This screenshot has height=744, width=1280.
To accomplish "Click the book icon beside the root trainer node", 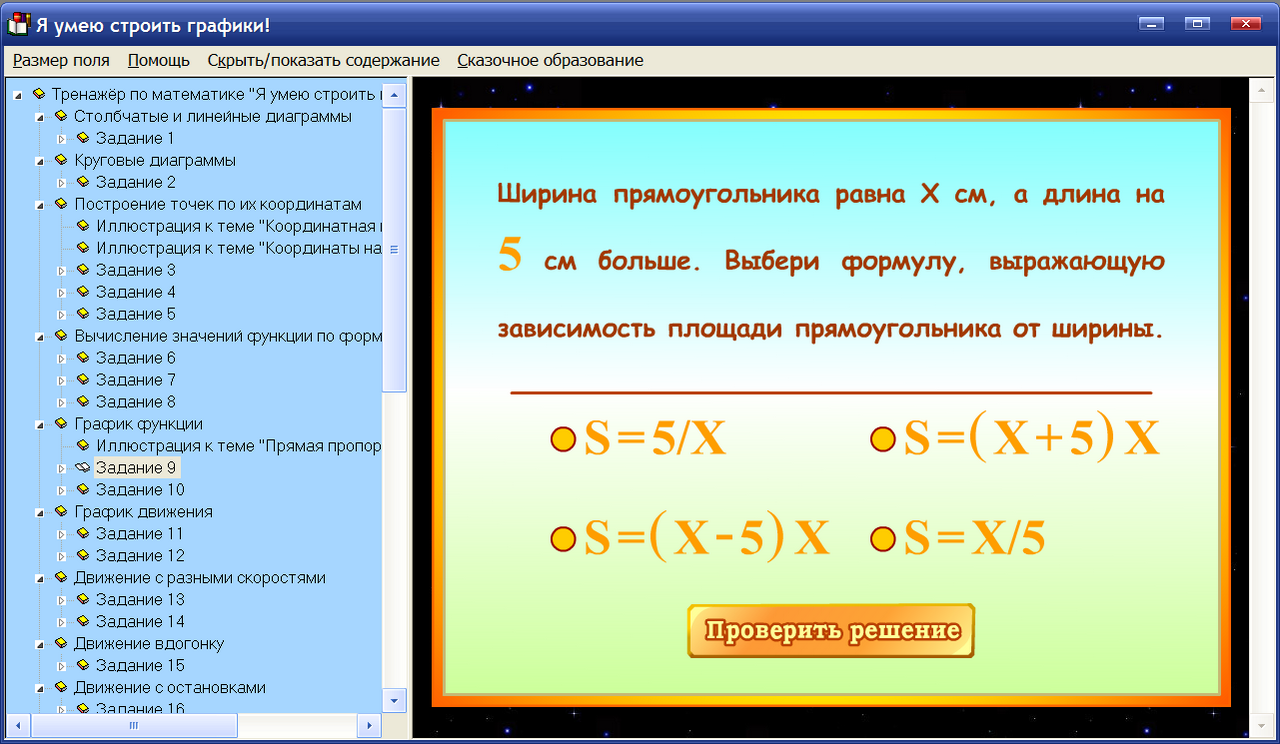I will 40,94.
